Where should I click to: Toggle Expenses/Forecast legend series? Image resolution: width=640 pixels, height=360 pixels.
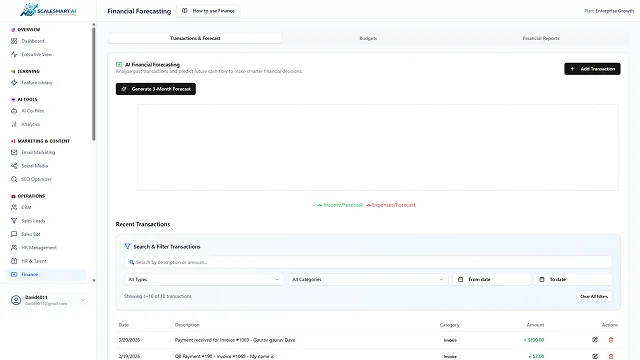(391, 205)
